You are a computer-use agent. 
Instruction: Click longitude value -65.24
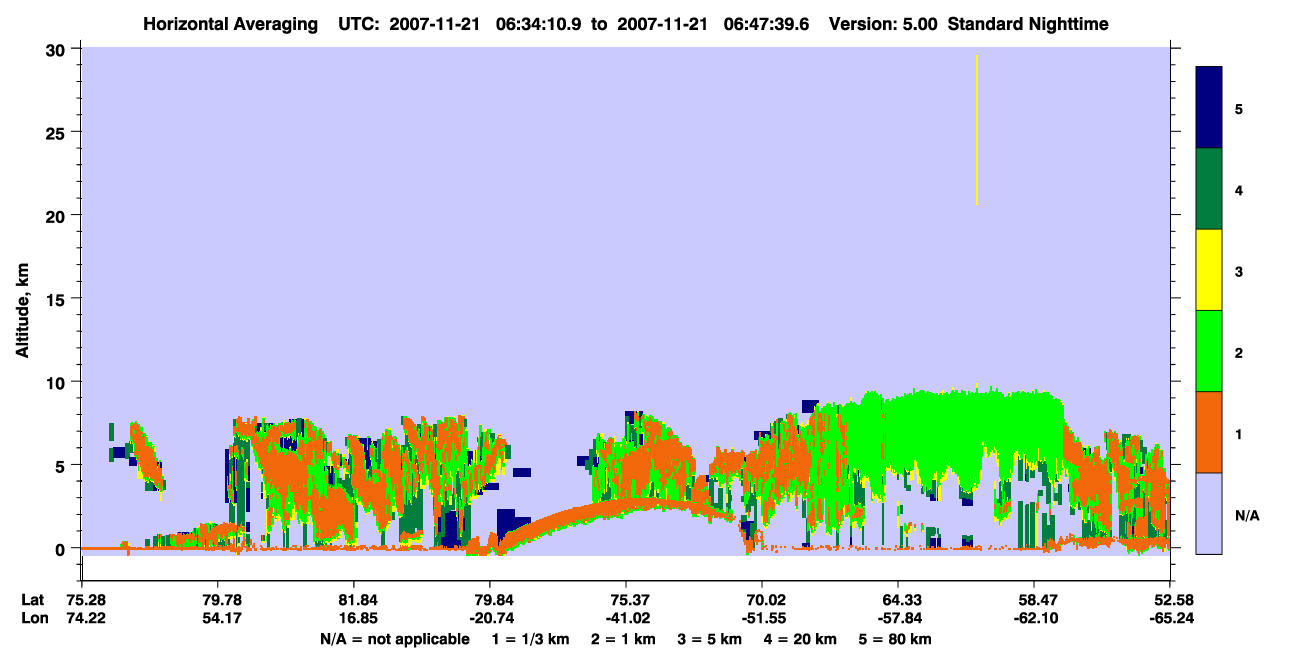coord(1170,619)
